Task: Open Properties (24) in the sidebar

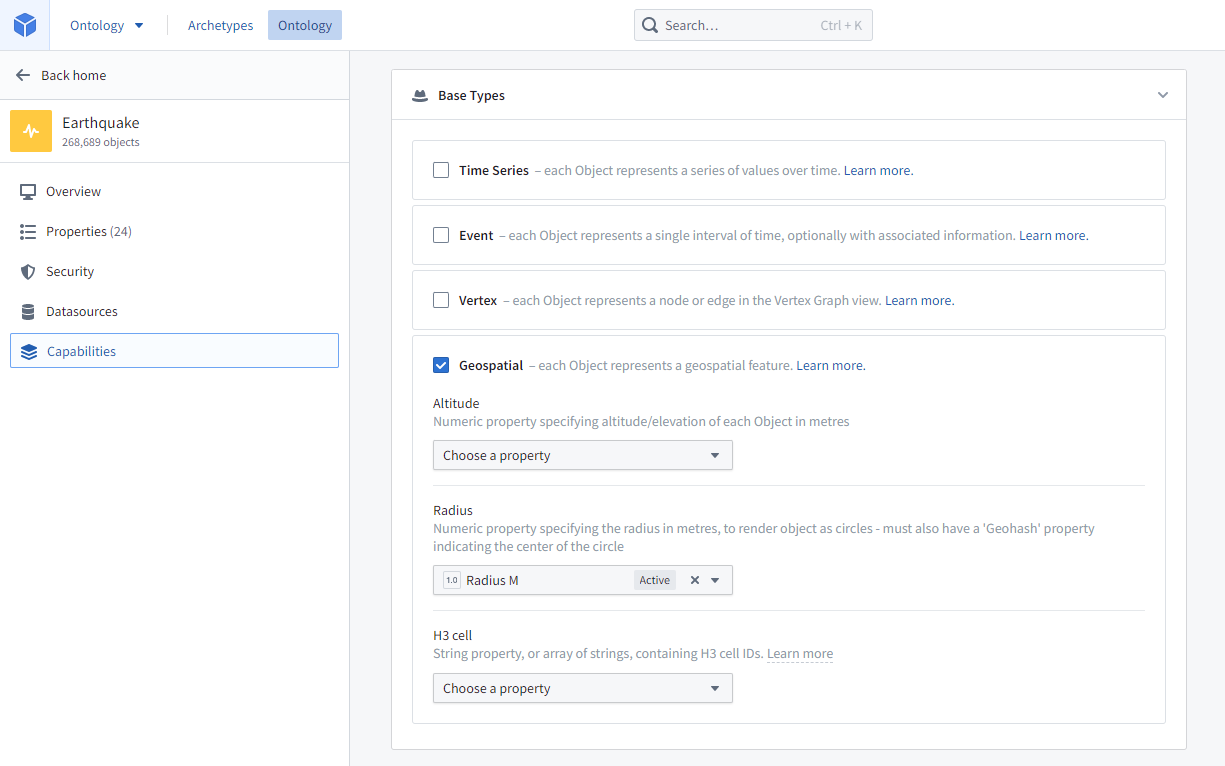Action: 174,231
